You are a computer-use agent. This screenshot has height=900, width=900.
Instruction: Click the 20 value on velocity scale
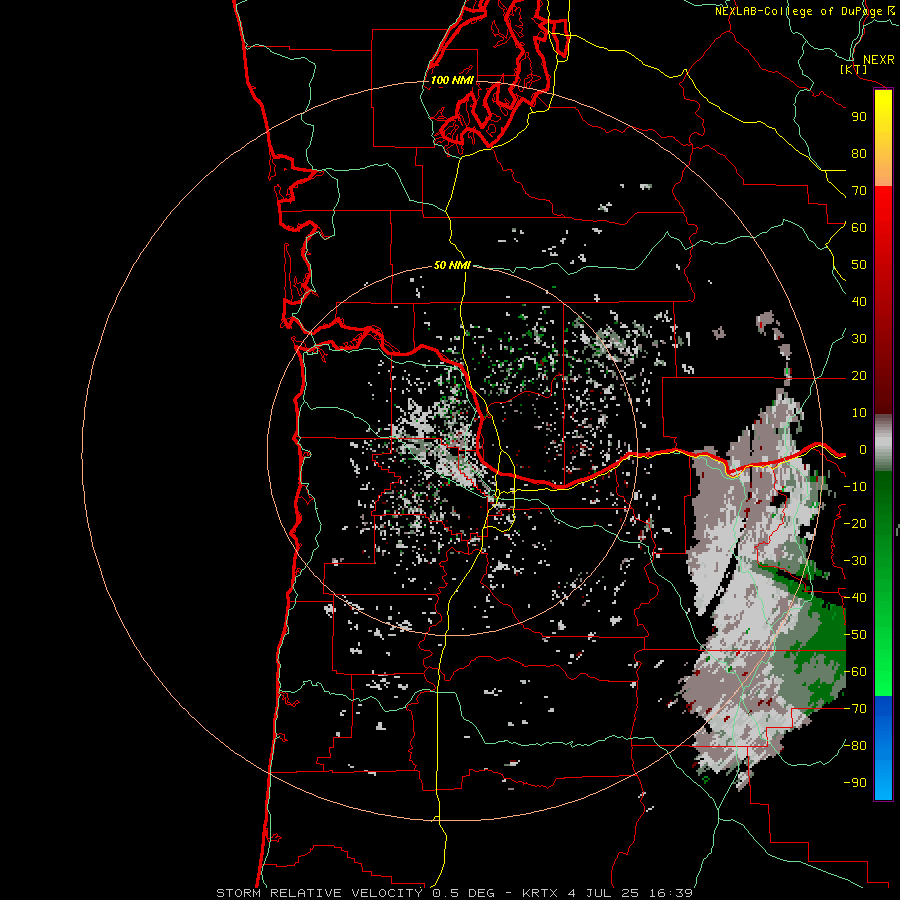coord(859,376)
